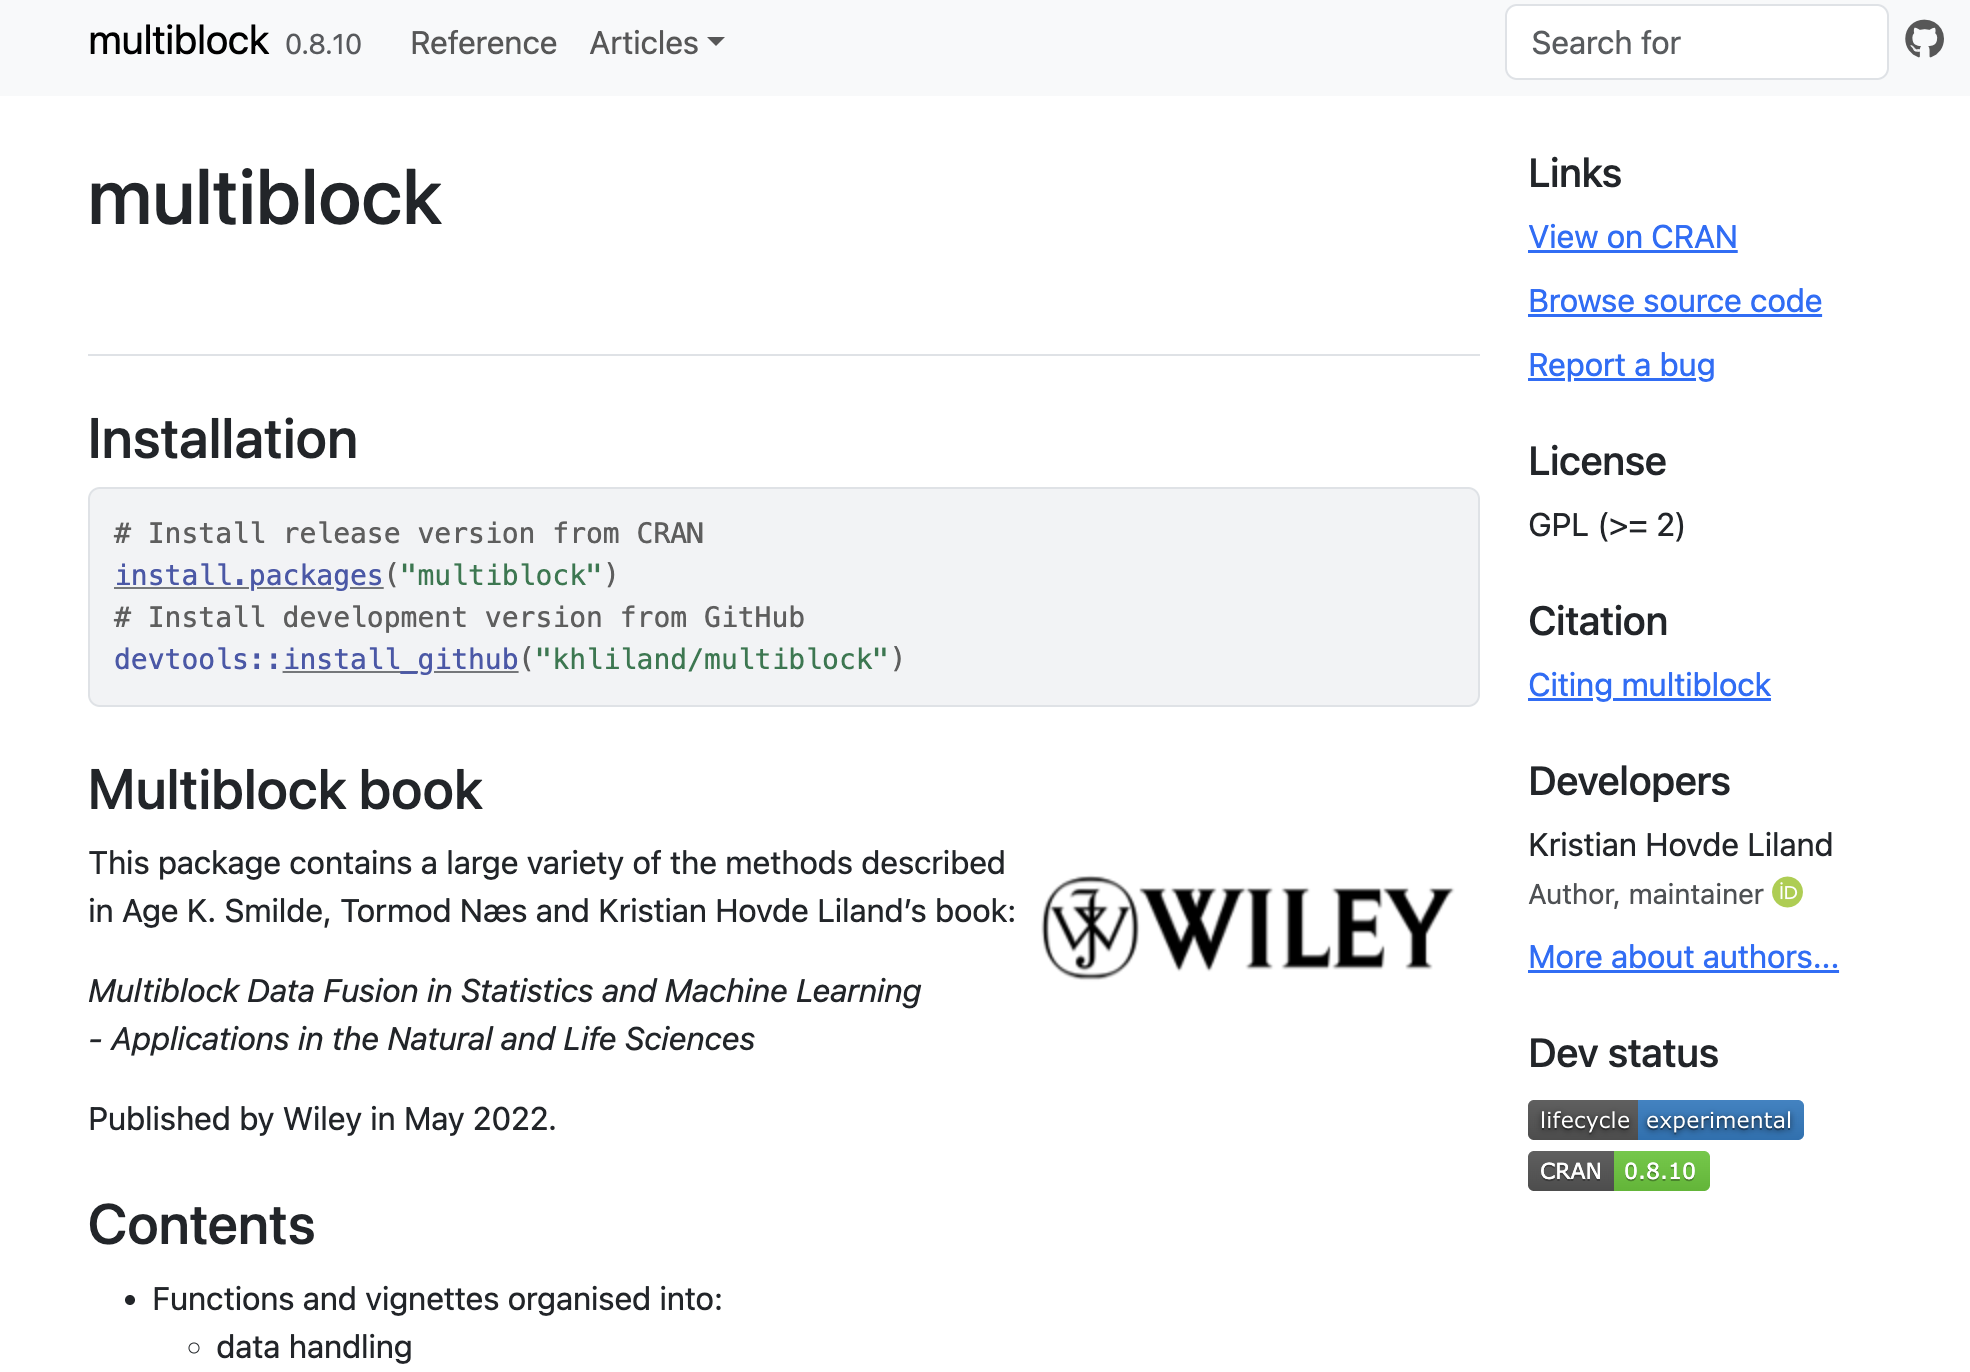Follow the Report a bug link
Screen dimensions: 1970x1372
click(1621, 365)
